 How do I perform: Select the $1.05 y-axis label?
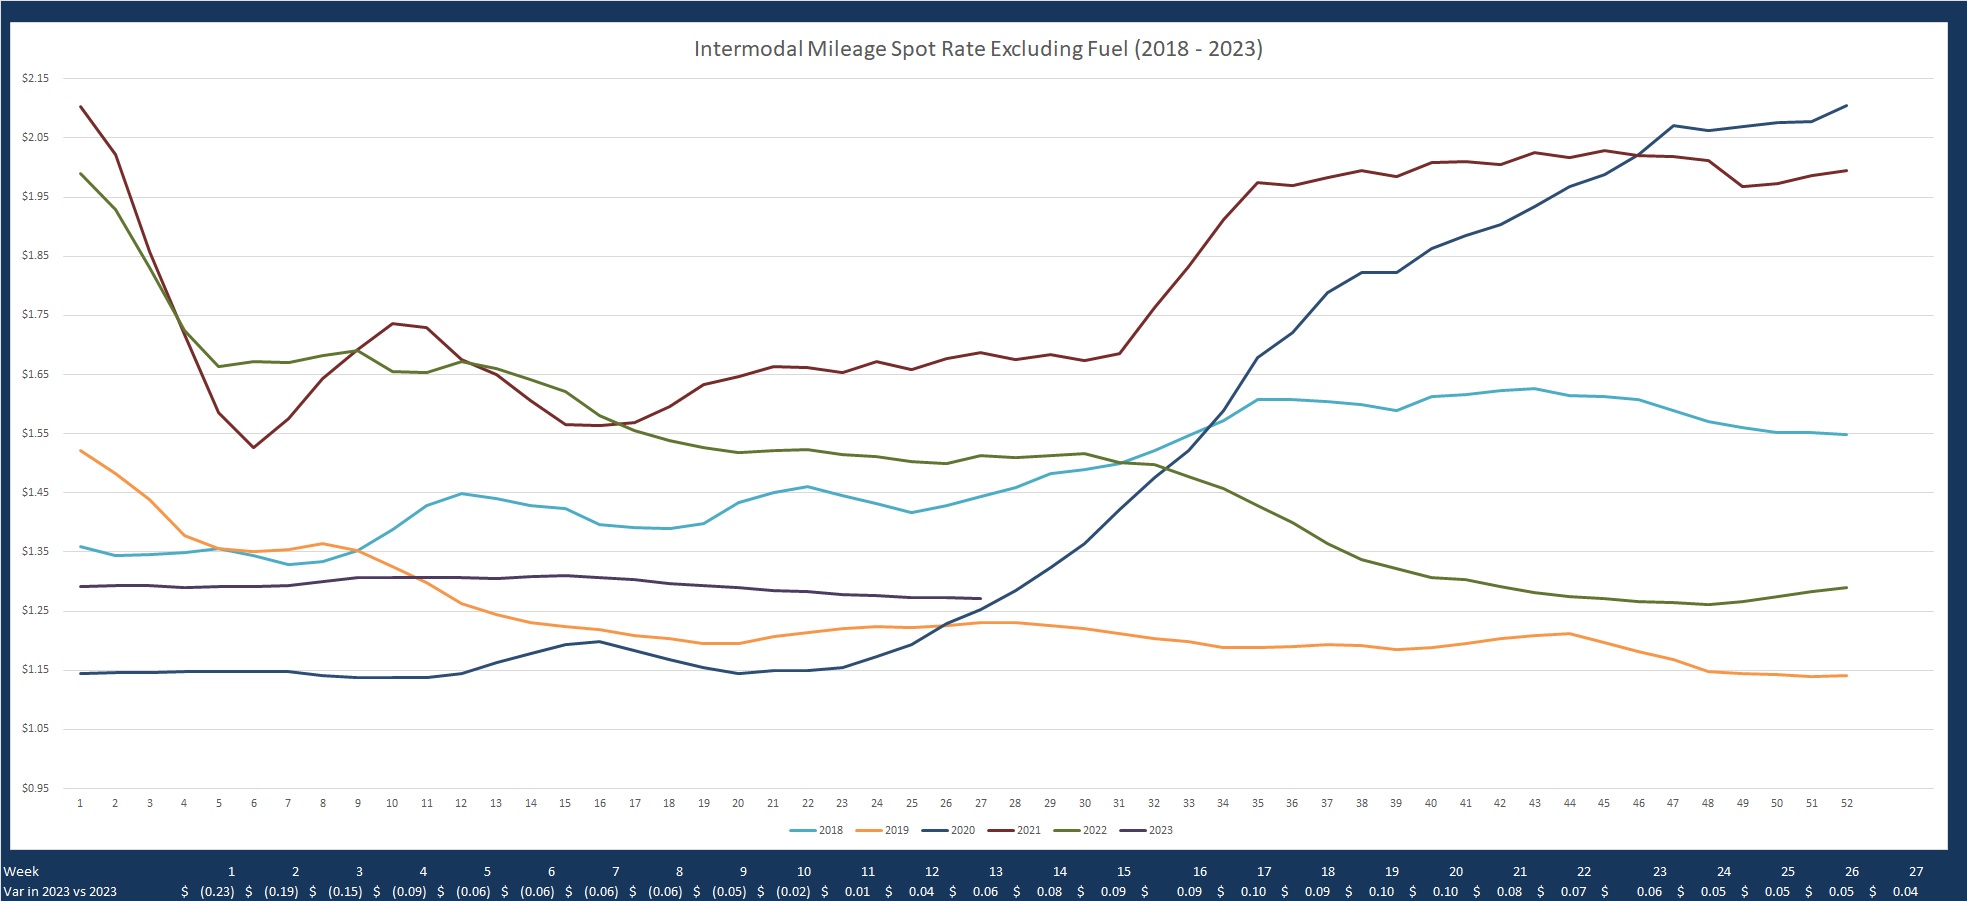[x=35, y=728]
